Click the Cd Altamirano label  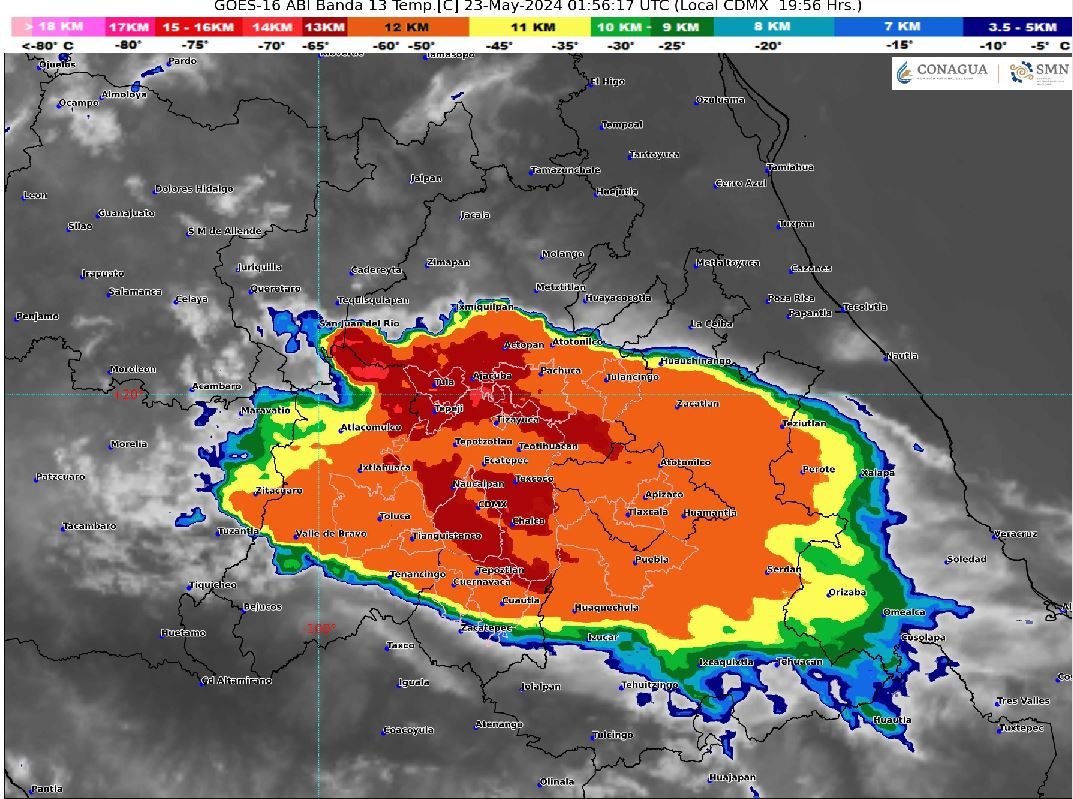pyautogui.click(x=237, y=681)
